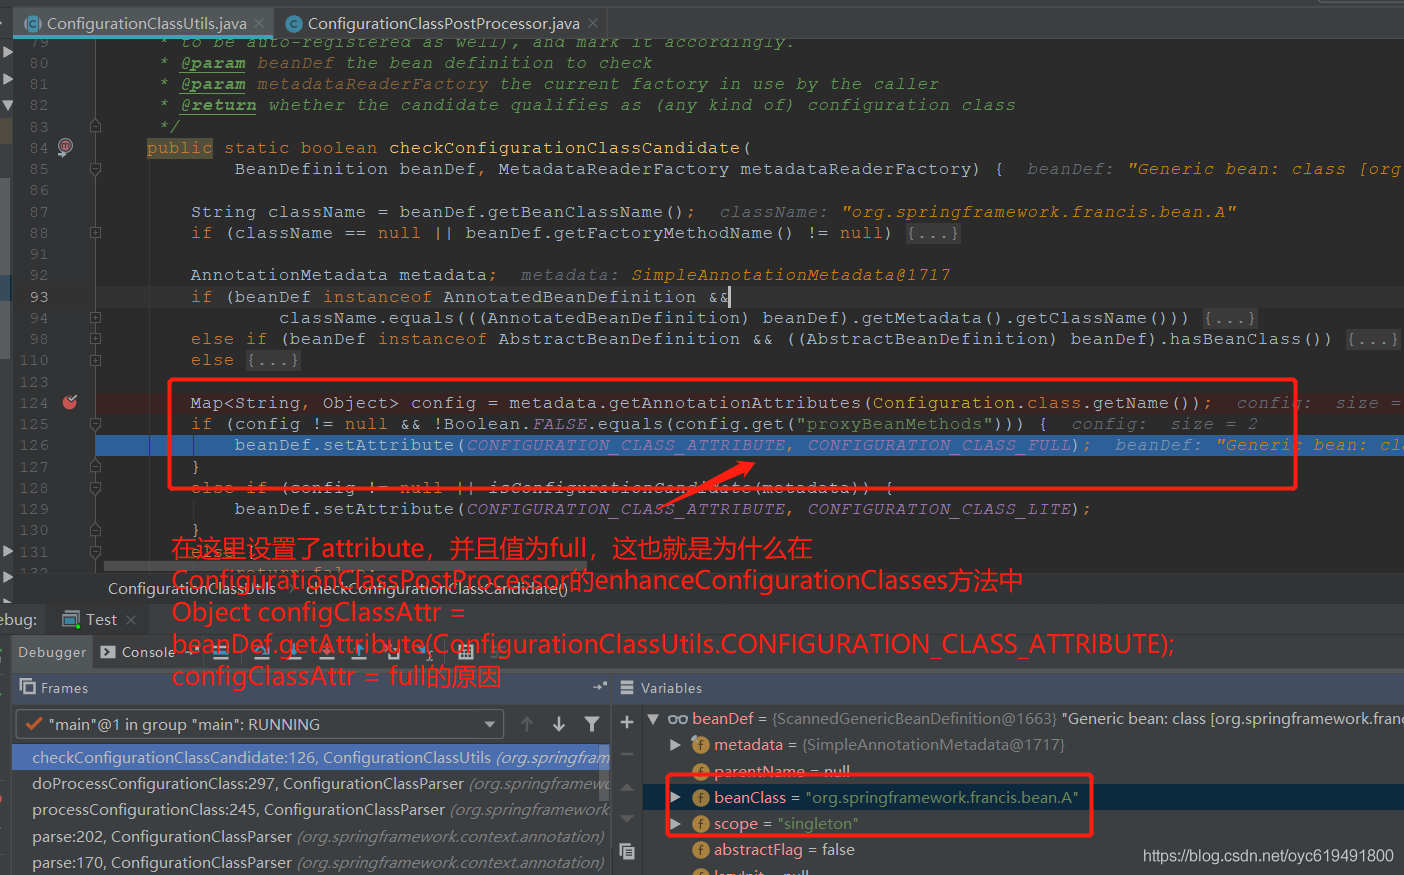Collapse method fold marker on line 85
Screen dimensions: 1404x875
point(95,169)
